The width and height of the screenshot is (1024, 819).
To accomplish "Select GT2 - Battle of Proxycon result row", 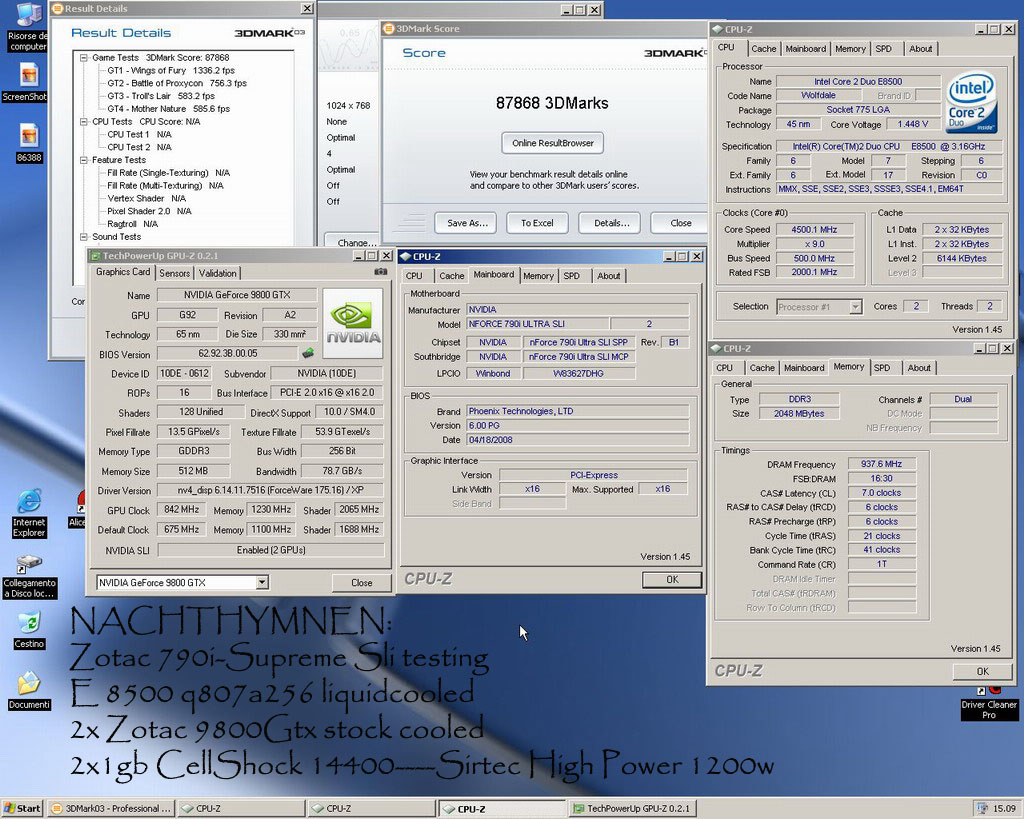I will [x=177, y=83].
